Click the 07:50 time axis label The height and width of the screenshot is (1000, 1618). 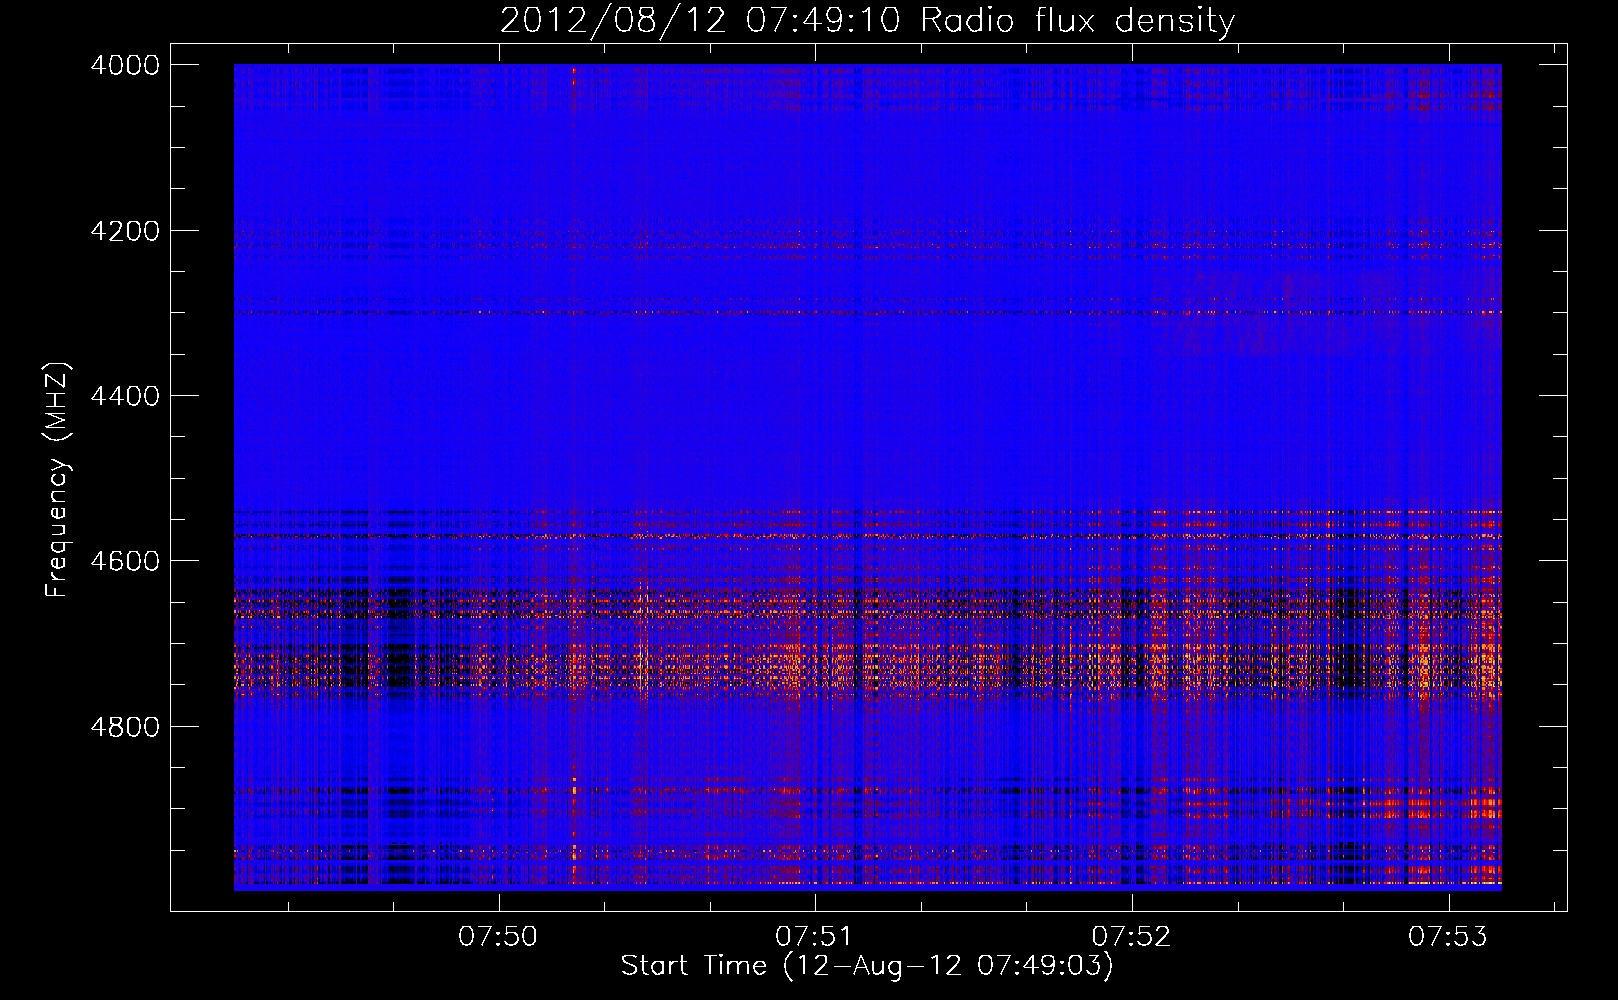[498, 937]
